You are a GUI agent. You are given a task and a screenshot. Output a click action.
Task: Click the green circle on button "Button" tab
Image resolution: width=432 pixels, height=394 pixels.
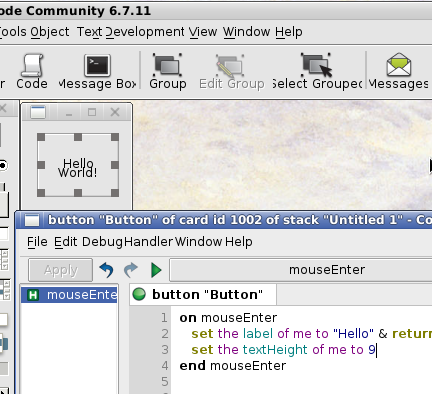(x=139, y=294)
